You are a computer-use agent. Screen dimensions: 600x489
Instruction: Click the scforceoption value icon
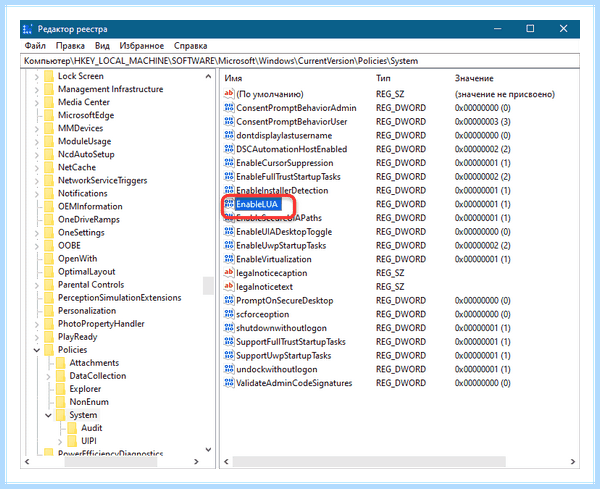(x=229, y=314)
